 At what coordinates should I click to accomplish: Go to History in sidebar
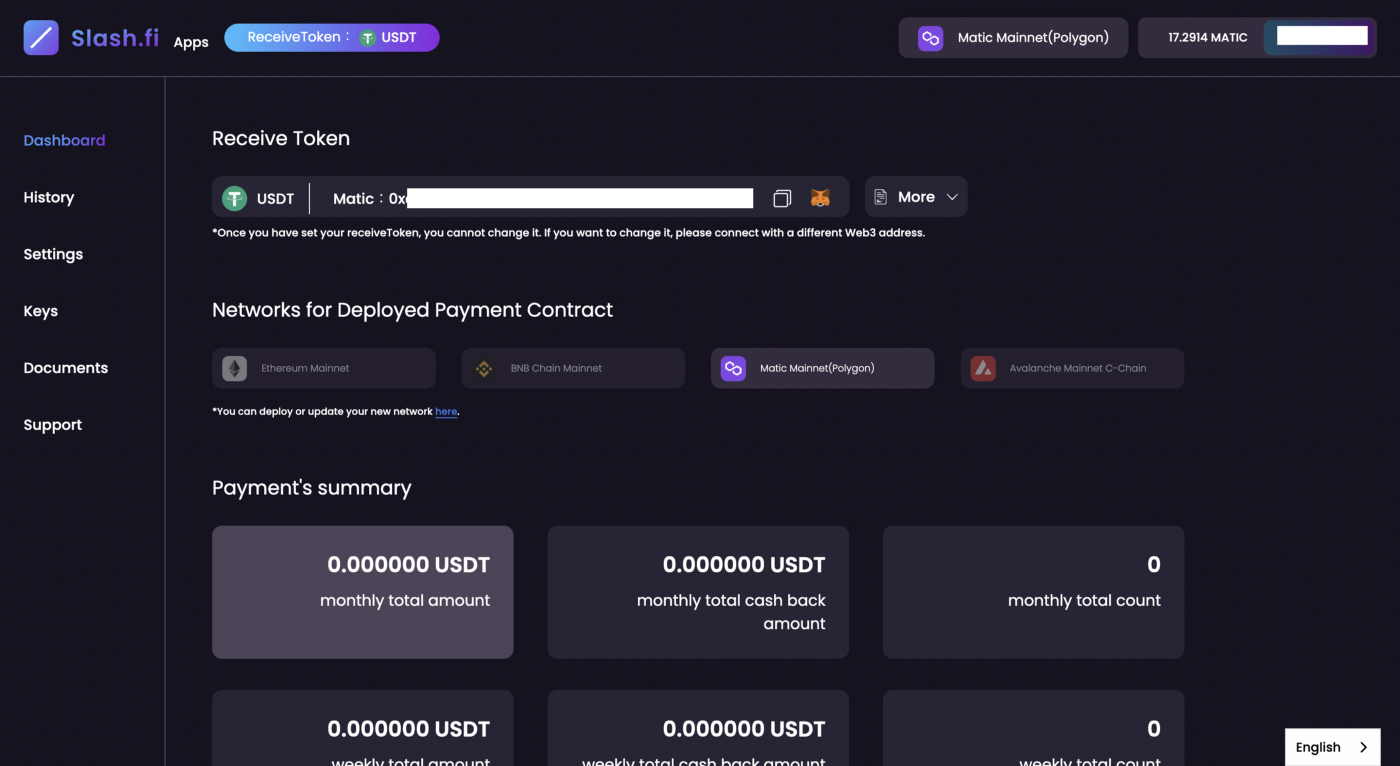49,198
